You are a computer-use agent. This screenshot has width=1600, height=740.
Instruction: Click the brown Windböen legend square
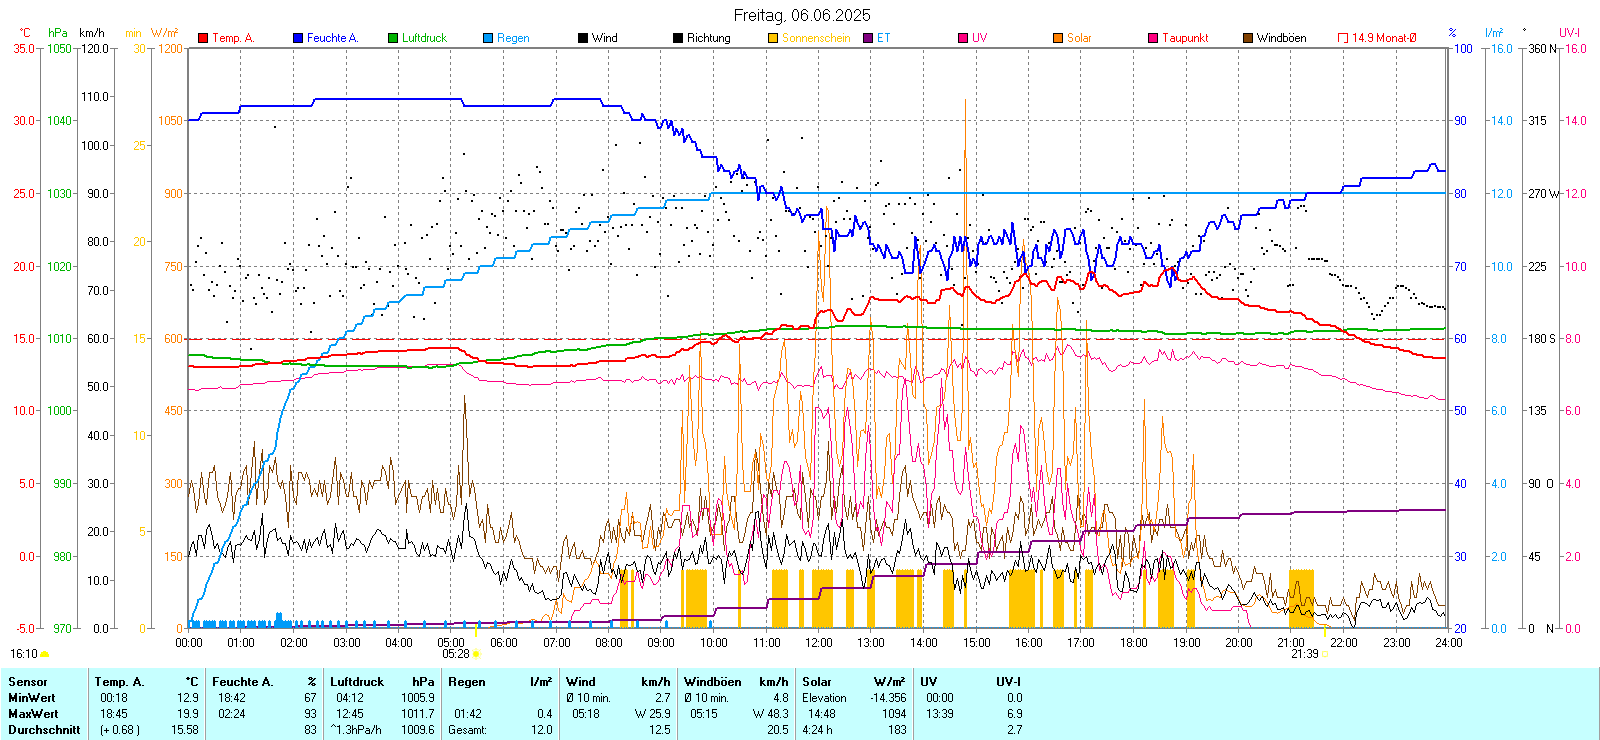click(1248, 38)
